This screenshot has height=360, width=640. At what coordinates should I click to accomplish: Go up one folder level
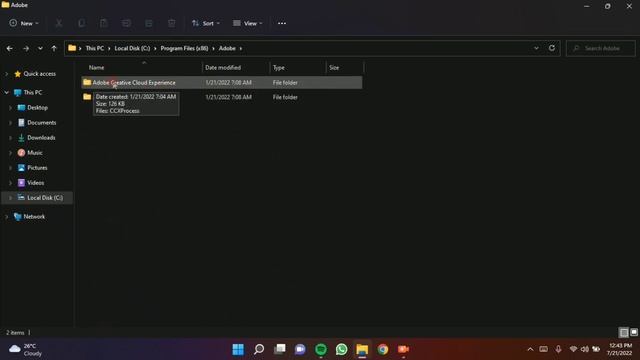point(54,48)
